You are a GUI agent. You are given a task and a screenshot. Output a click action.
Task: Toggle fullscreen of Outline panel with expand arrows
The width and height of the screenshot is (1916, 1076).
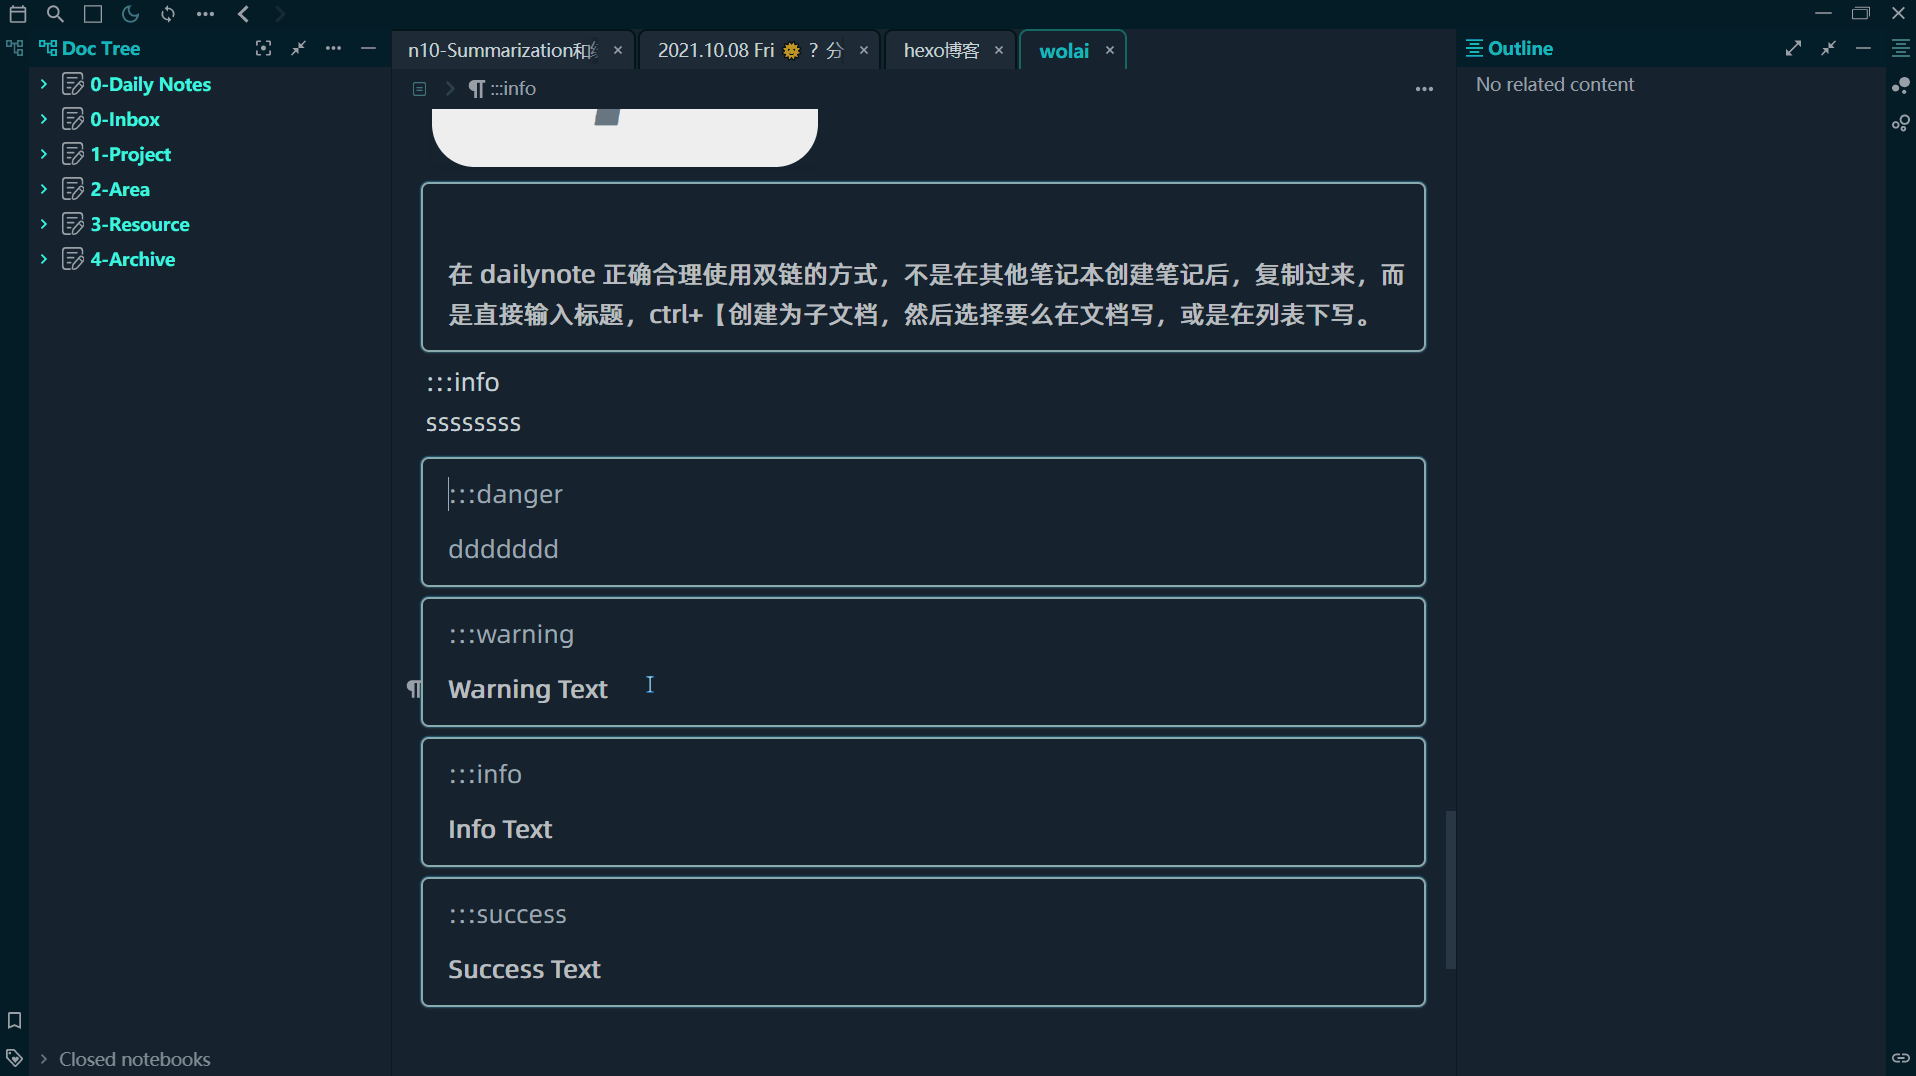point(1794,47)
